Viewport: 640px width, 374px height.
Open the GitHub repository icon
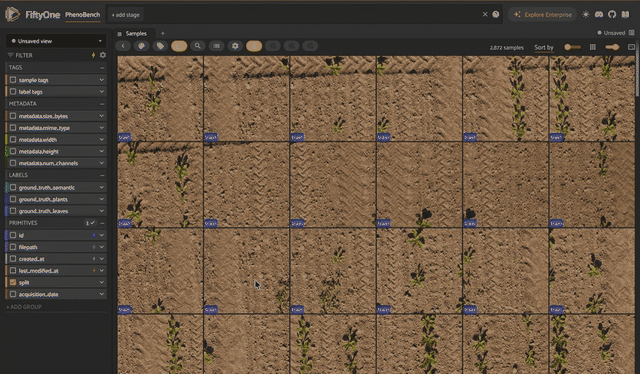coord(612,14)
